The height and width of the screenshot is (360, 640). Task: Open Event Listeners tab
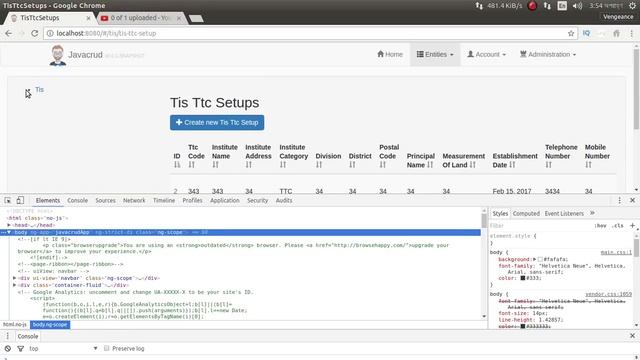pos(564,213)
